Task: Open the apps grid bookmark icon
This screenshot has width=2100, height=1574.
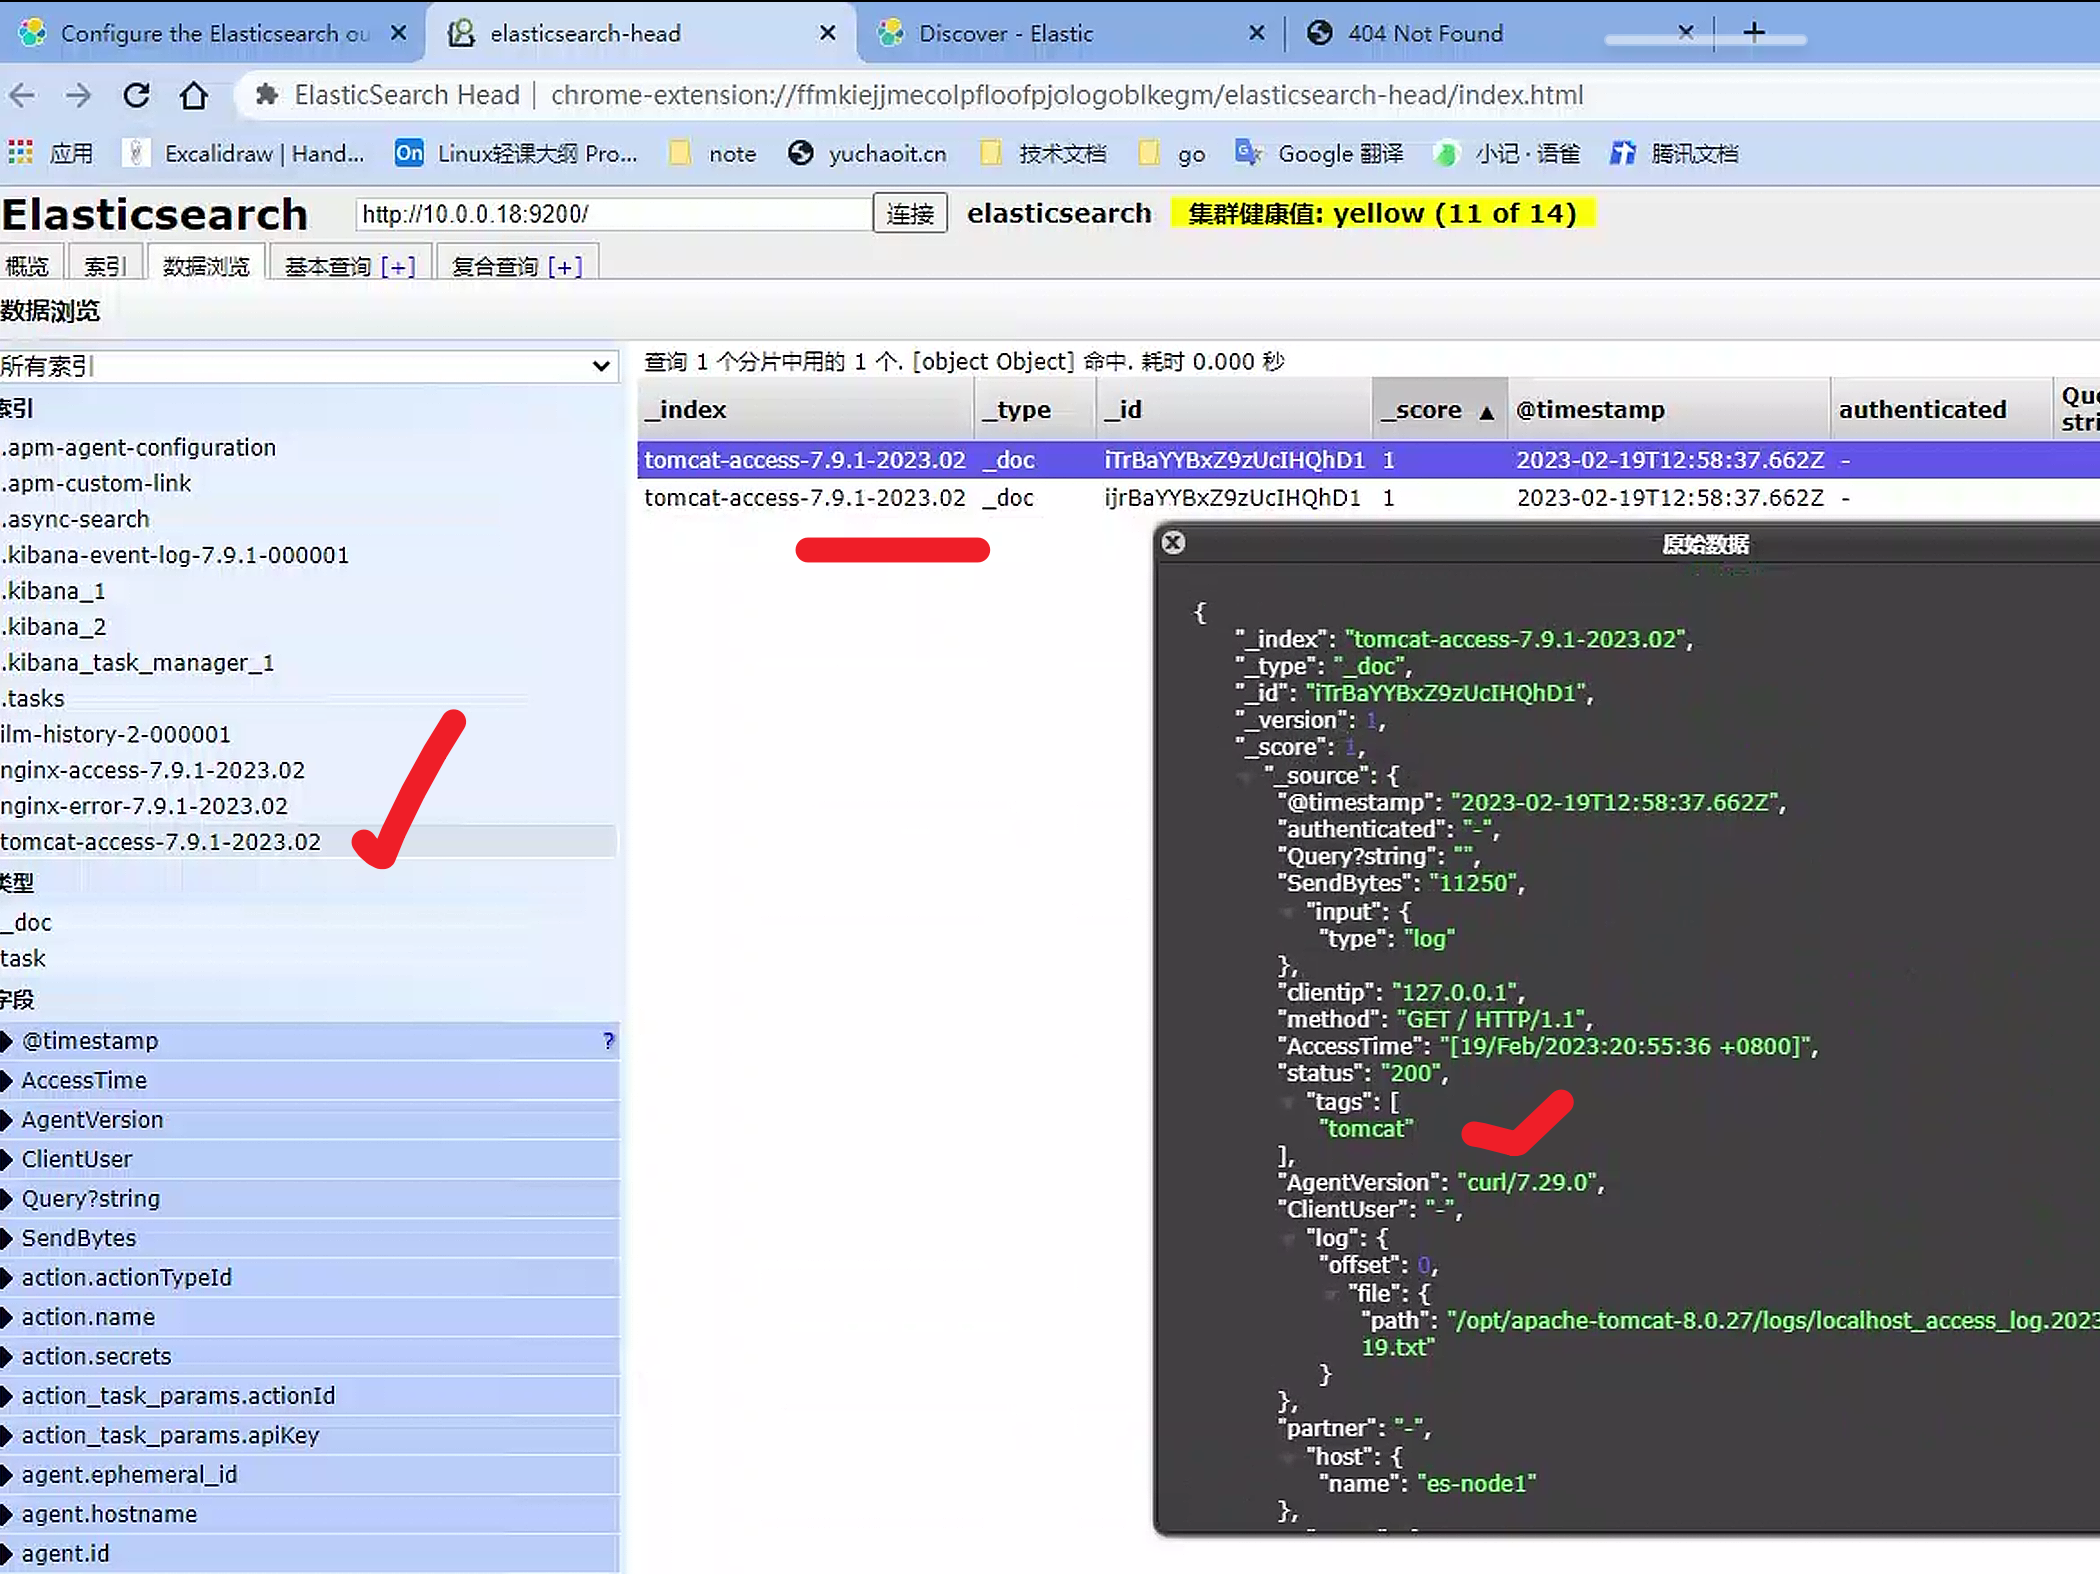Action: click(x=20, y=153)
